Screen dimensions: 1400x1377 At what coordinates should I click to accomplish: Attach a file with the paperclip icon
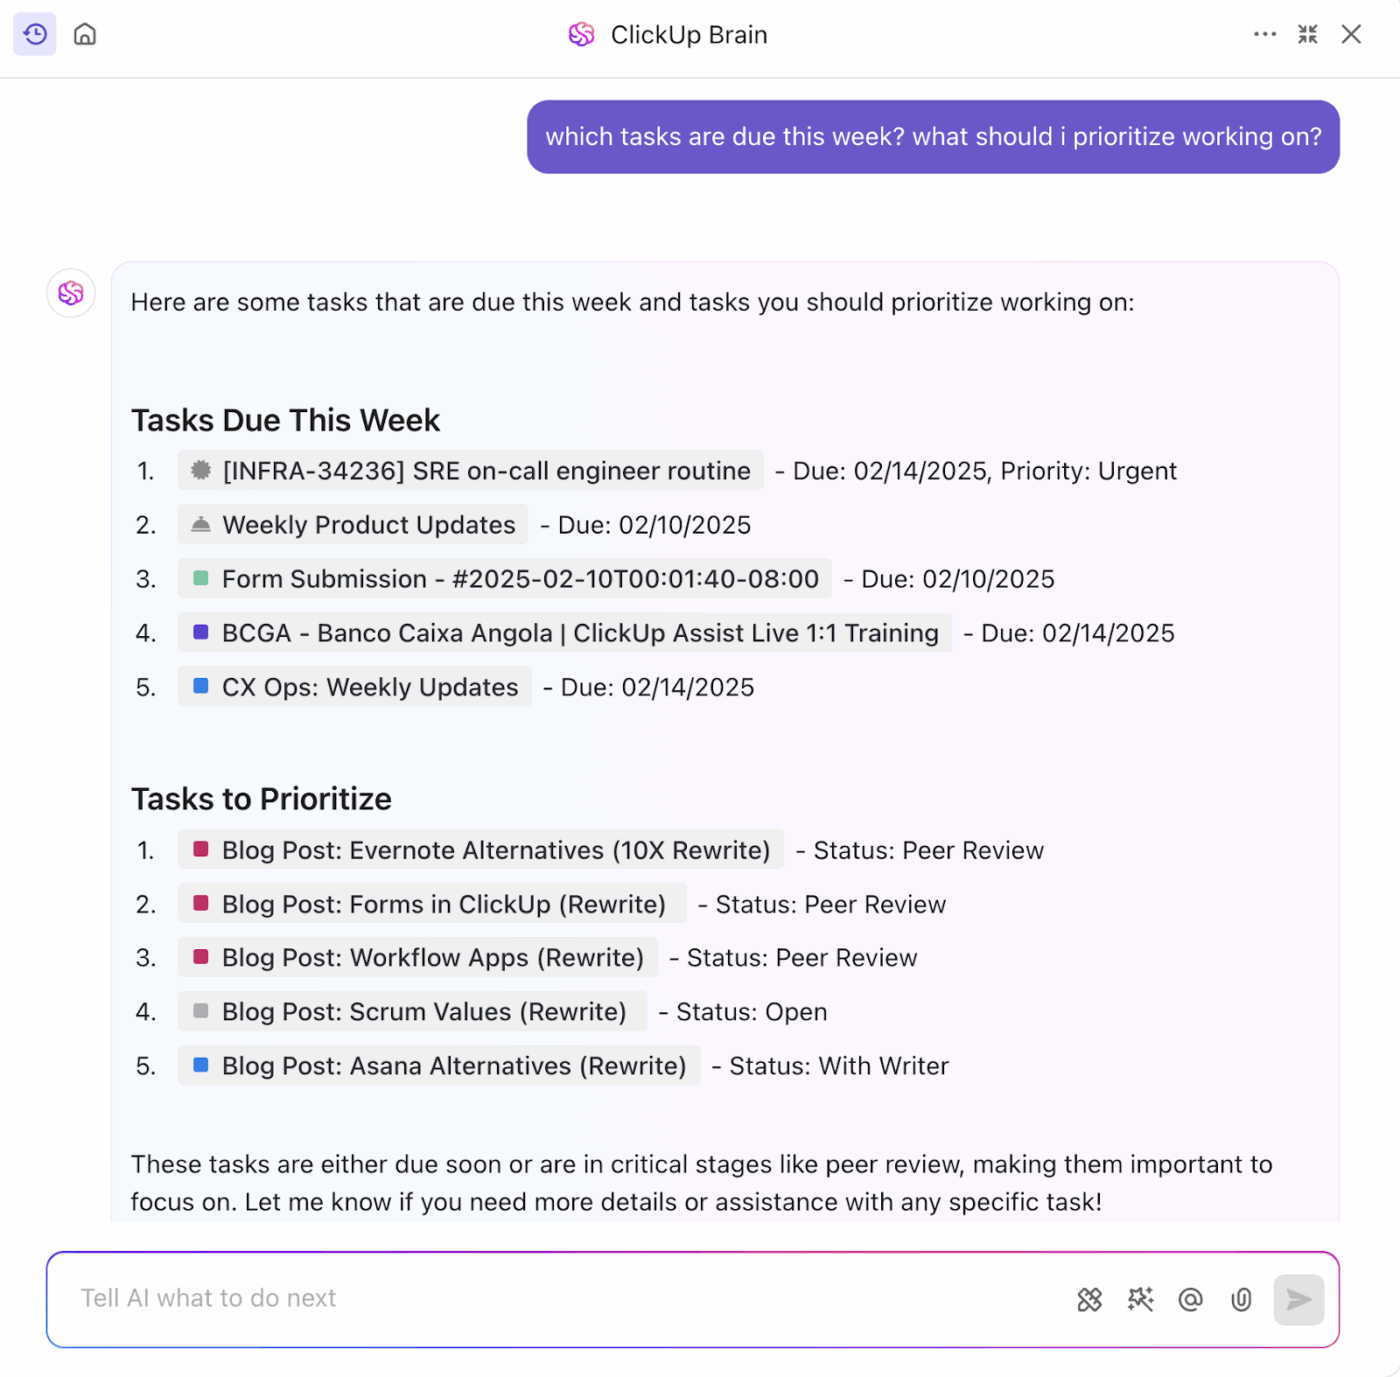(x=1241, y=1299)
